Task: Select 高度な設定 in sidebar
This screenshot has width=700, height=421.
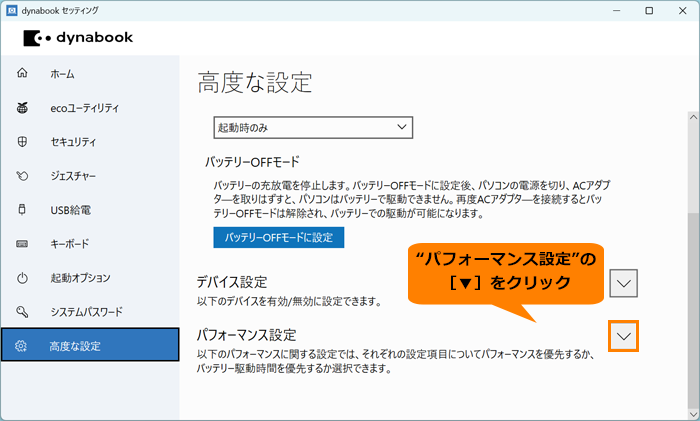Action: [x=90, y=345]
